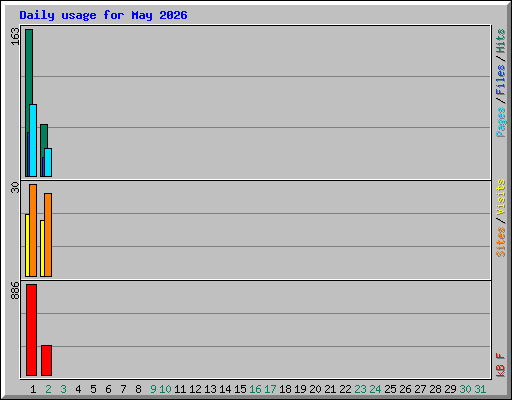Click the green day 16 label on the x-axis
Screen dimensions: 512x400
coord(255,389)
